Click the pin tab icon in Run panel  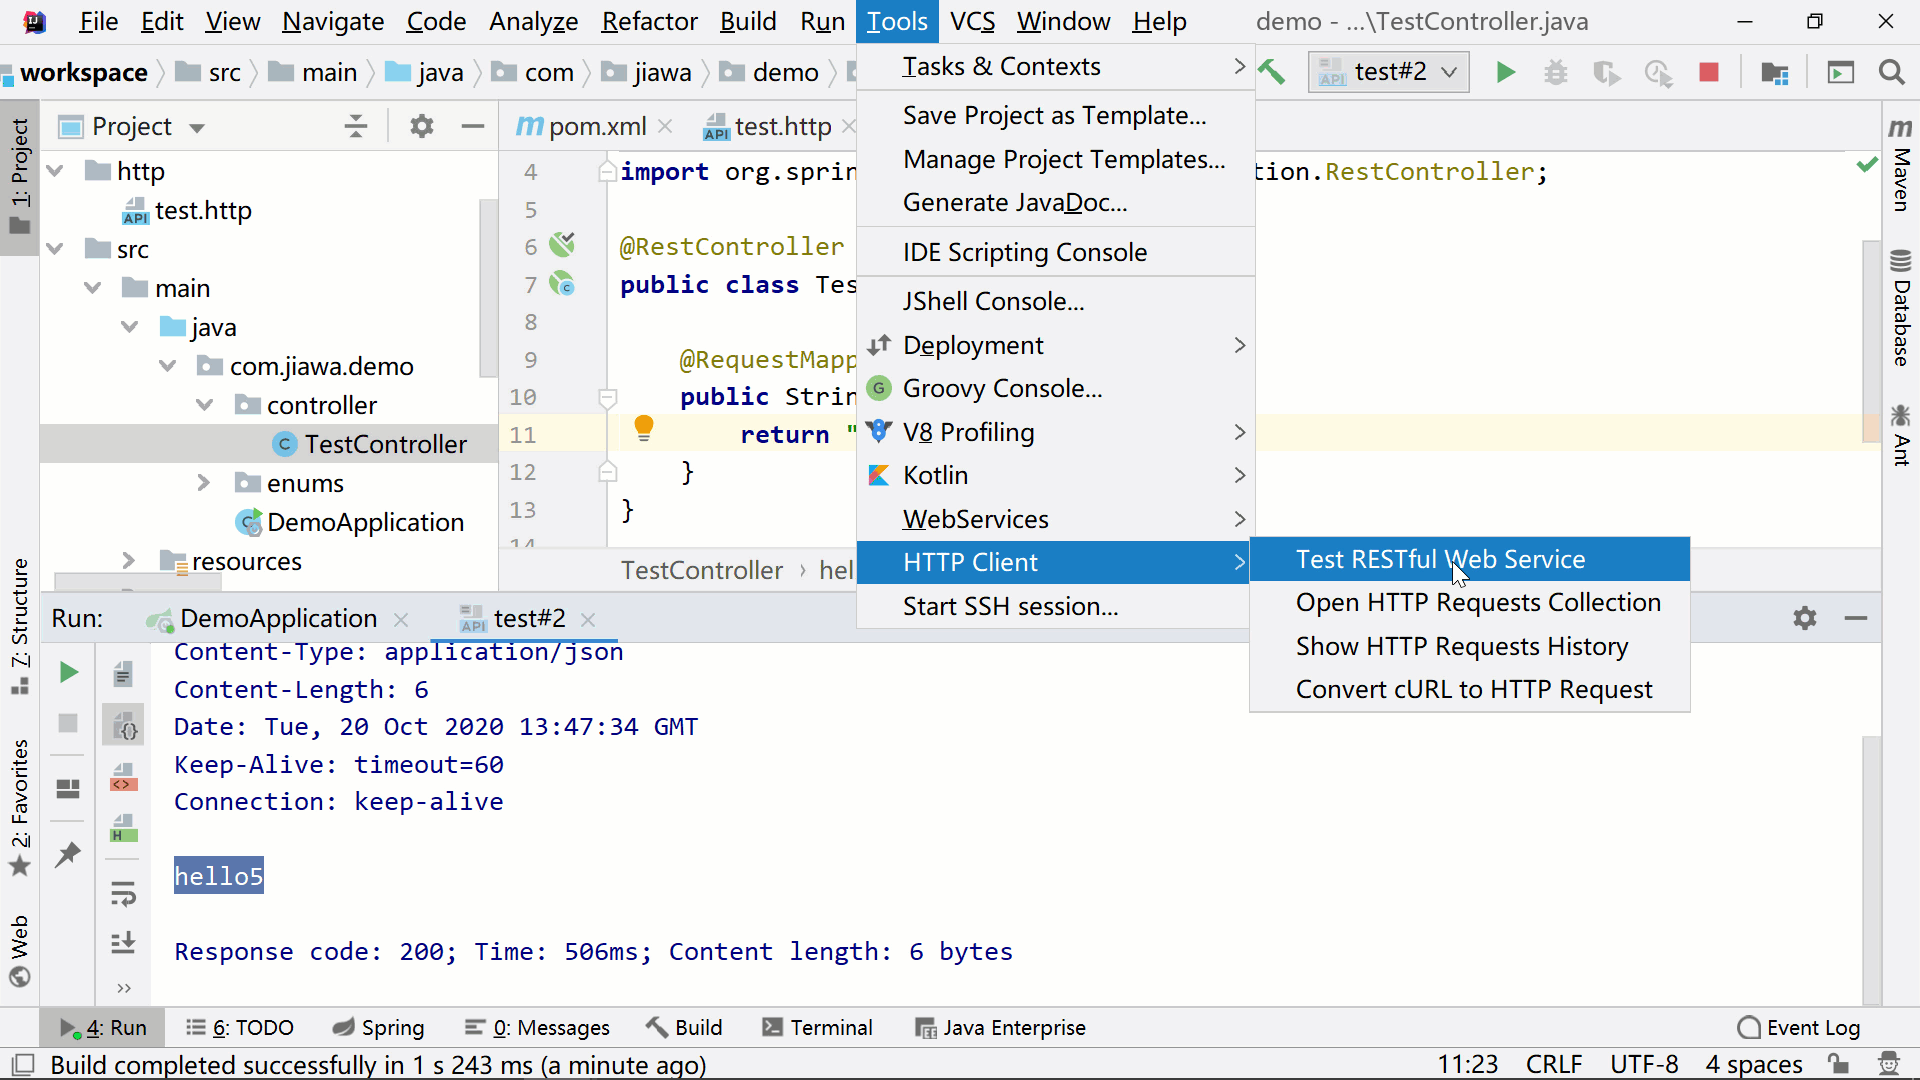click(68, 854)
